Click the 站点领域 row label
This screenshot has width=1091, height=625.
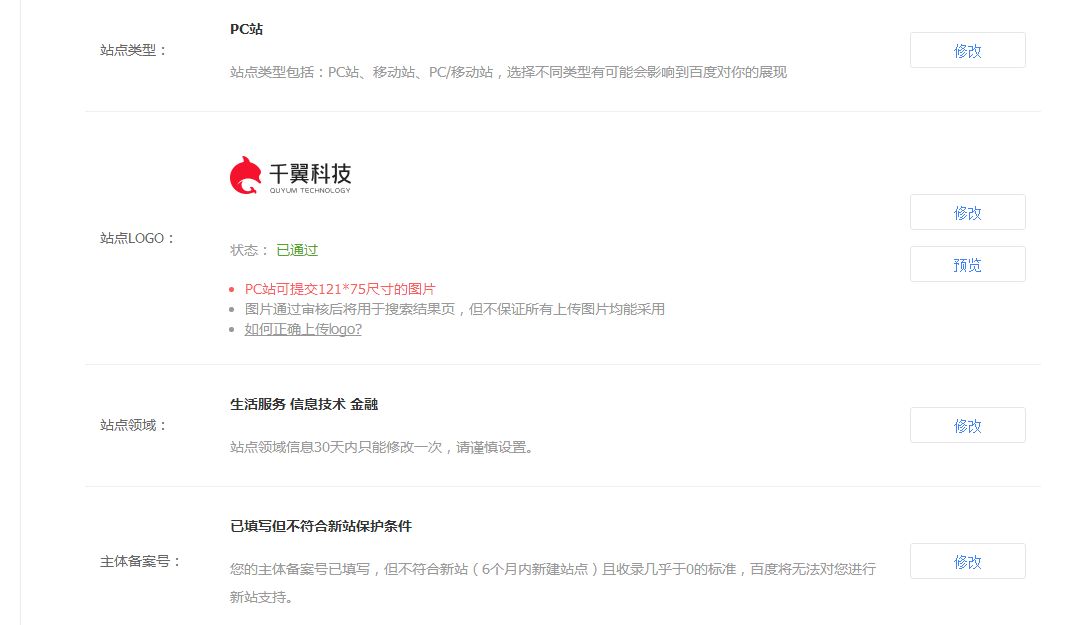(134, 425)
